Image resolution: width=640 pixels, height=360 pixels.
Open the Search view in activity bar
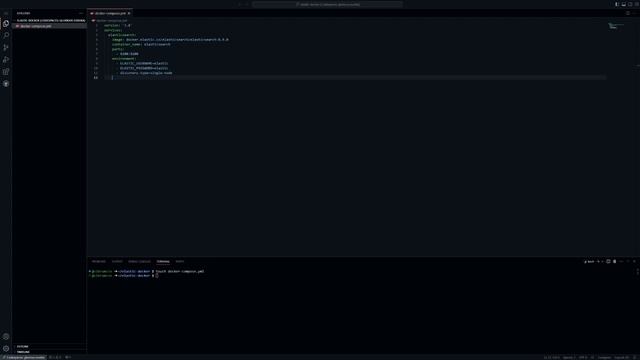tap(6, 36)
